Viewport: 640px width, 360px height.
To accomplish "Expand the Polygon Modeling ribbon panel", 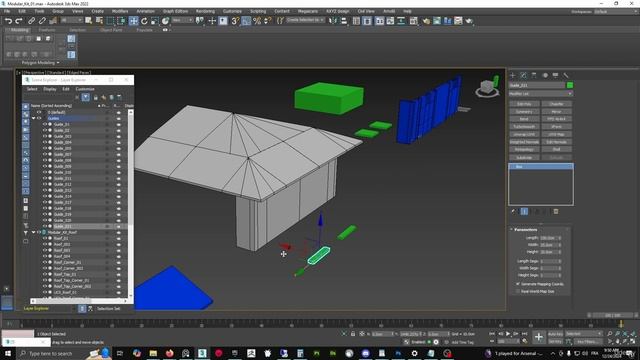I will click(x=41, y=63).
